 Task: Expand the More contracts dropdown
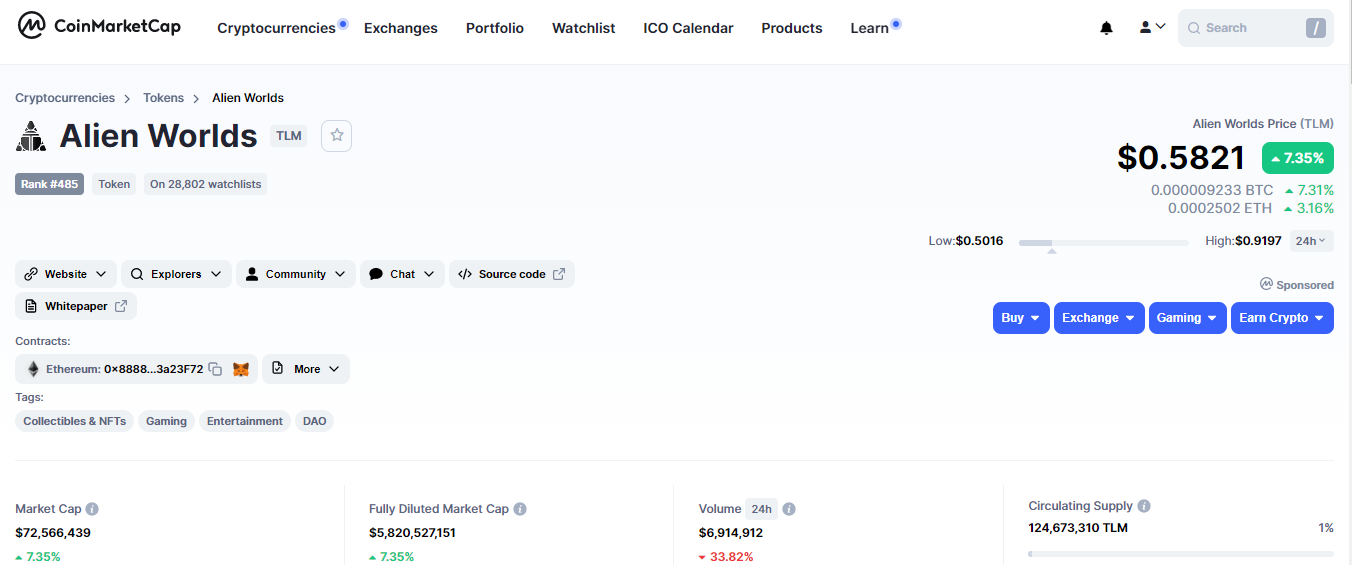[306, 369]
